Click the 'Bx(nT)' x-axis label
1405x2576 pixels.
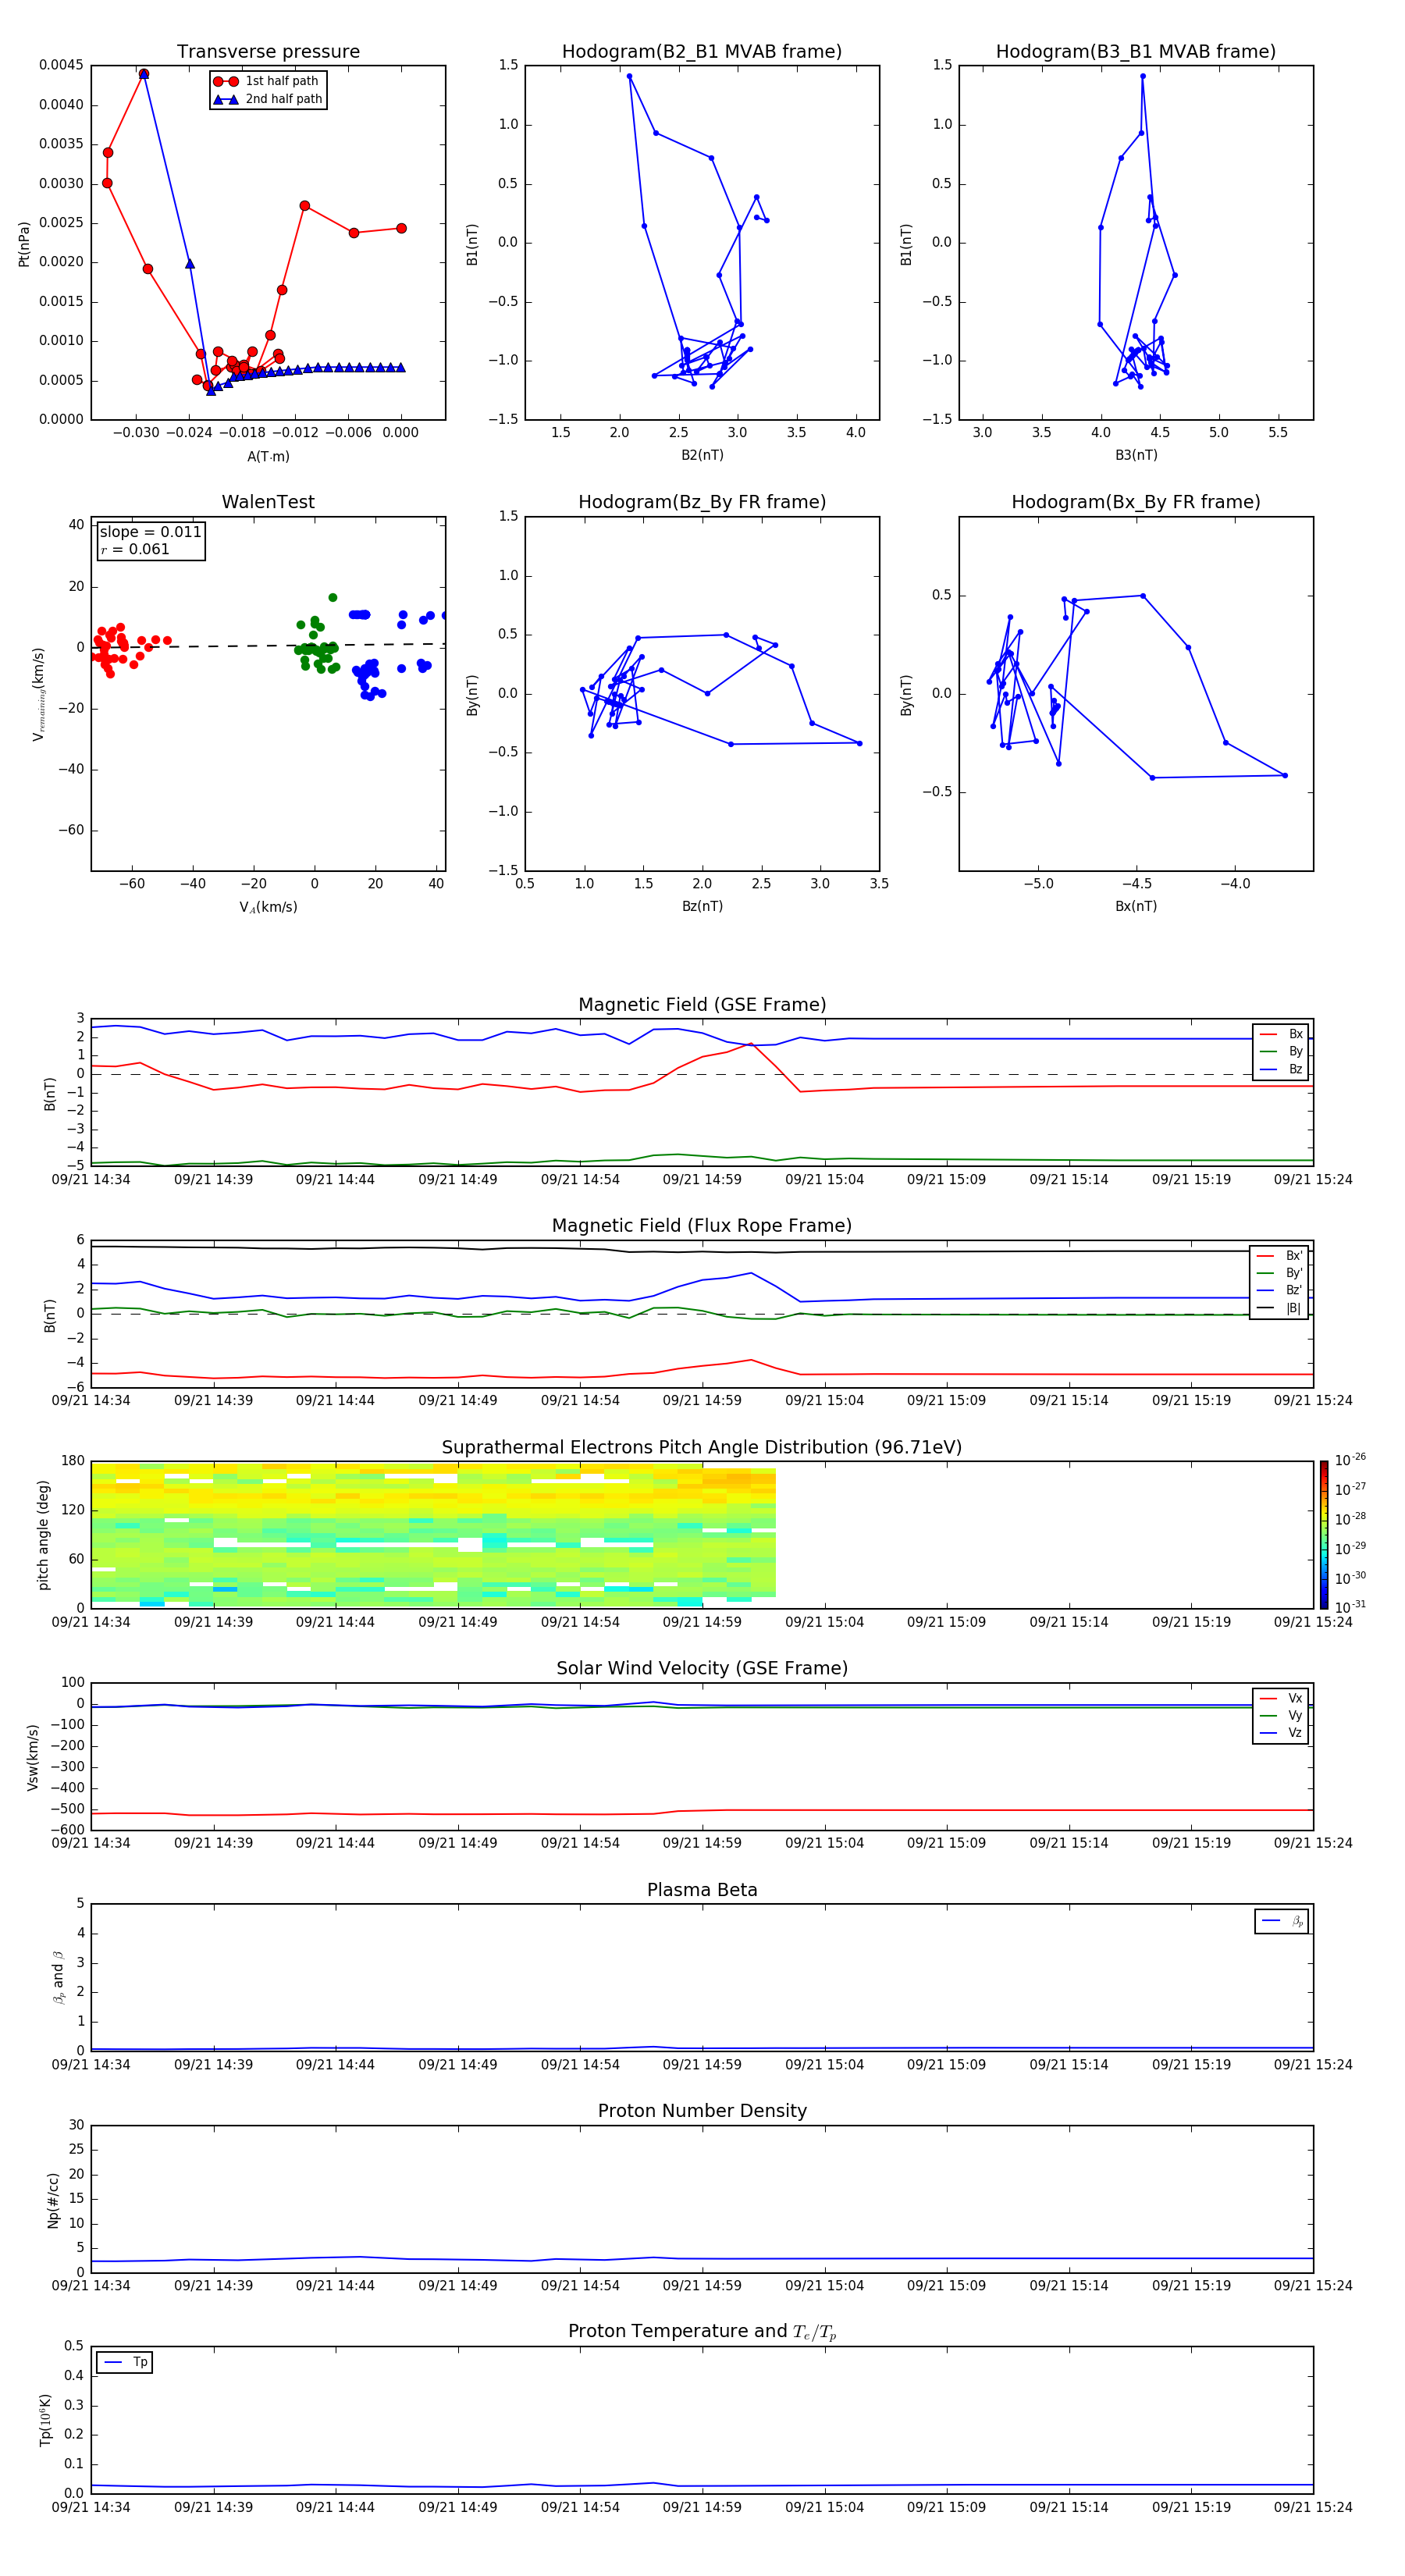tap(1136, 906)
